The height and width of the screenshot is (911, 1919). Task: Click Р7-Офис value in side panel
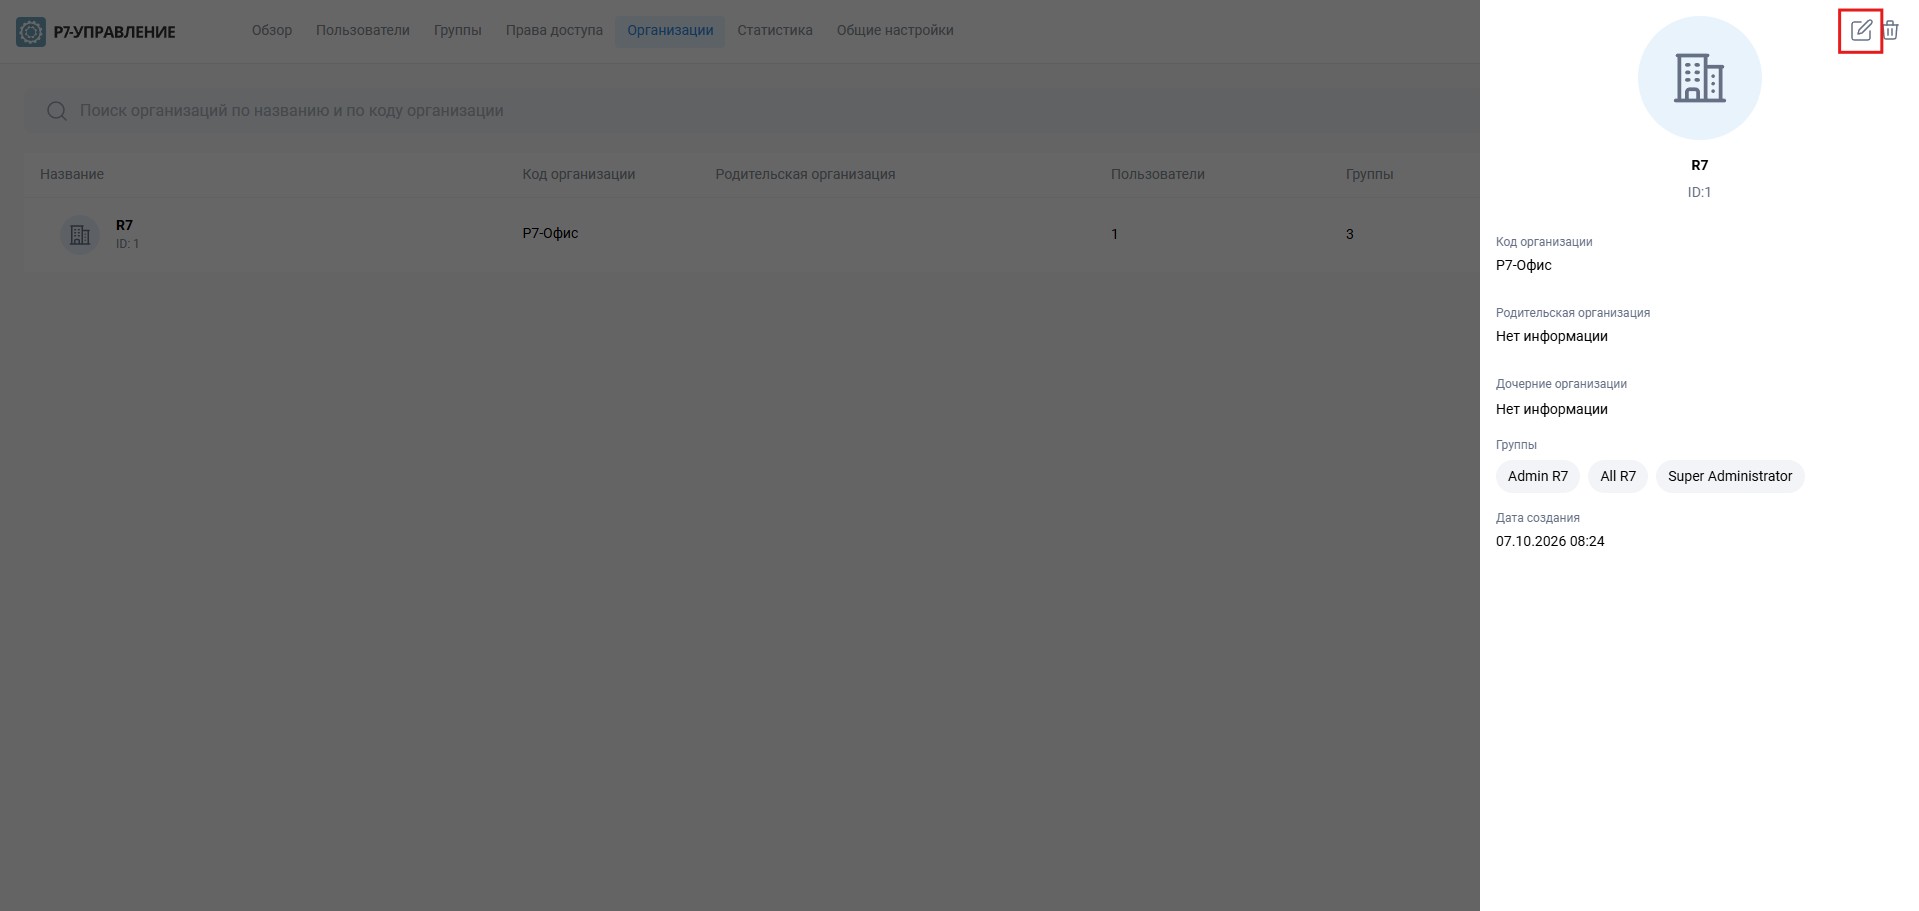click(x=1524, y=266)
